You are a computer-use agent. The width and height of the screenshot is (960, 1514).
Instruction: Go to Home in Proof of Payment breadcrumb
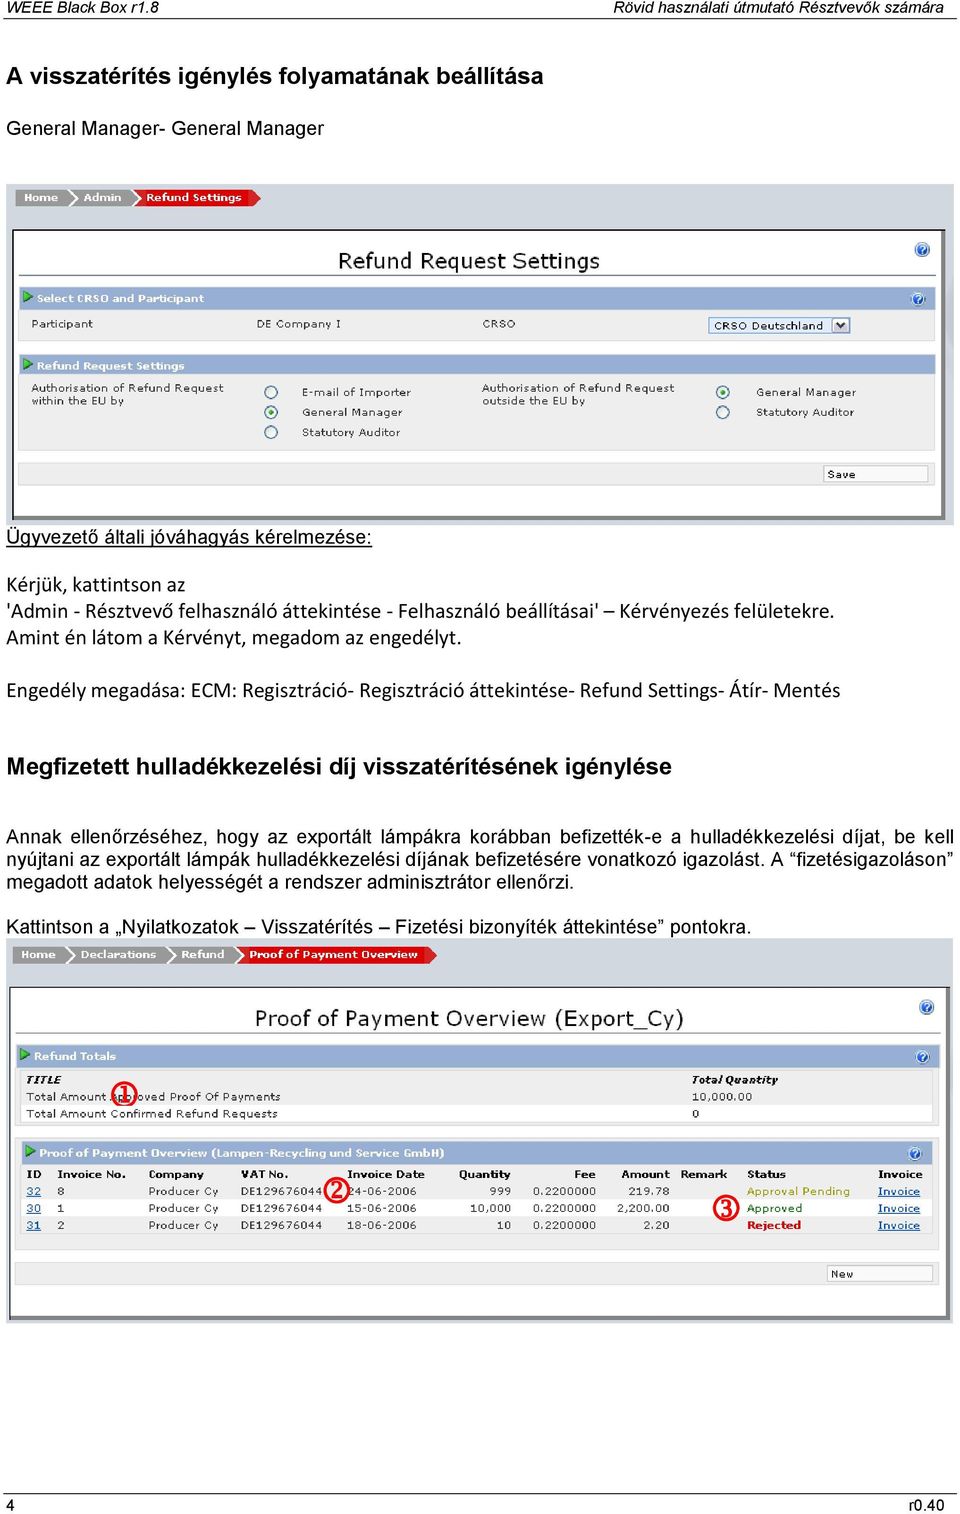pos(38,955)
